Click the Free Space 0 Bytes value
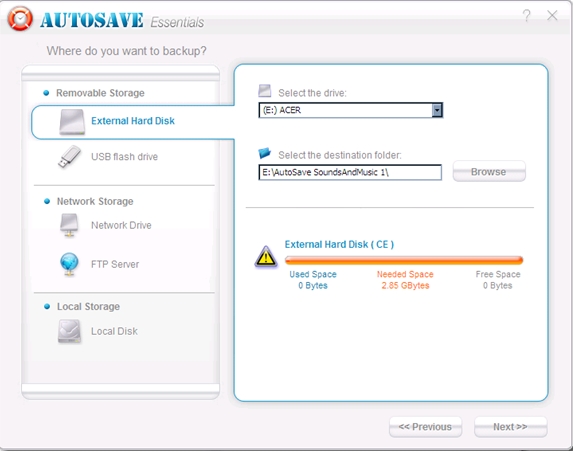 497,285
